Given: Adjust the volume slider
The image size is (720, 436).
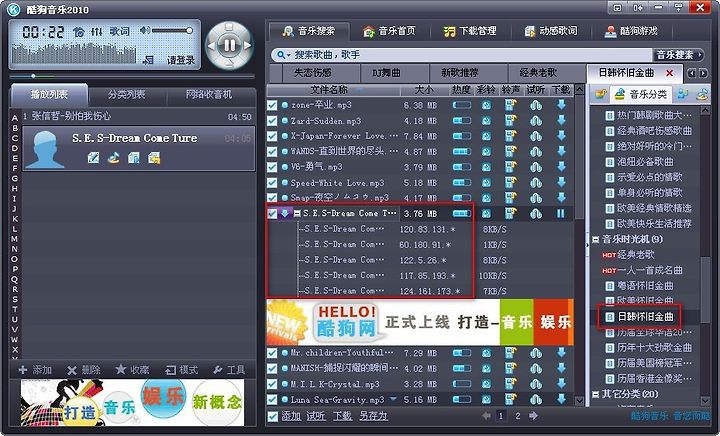Looking at the screenshot, I should pyautogui.click(x=172, y=30).
